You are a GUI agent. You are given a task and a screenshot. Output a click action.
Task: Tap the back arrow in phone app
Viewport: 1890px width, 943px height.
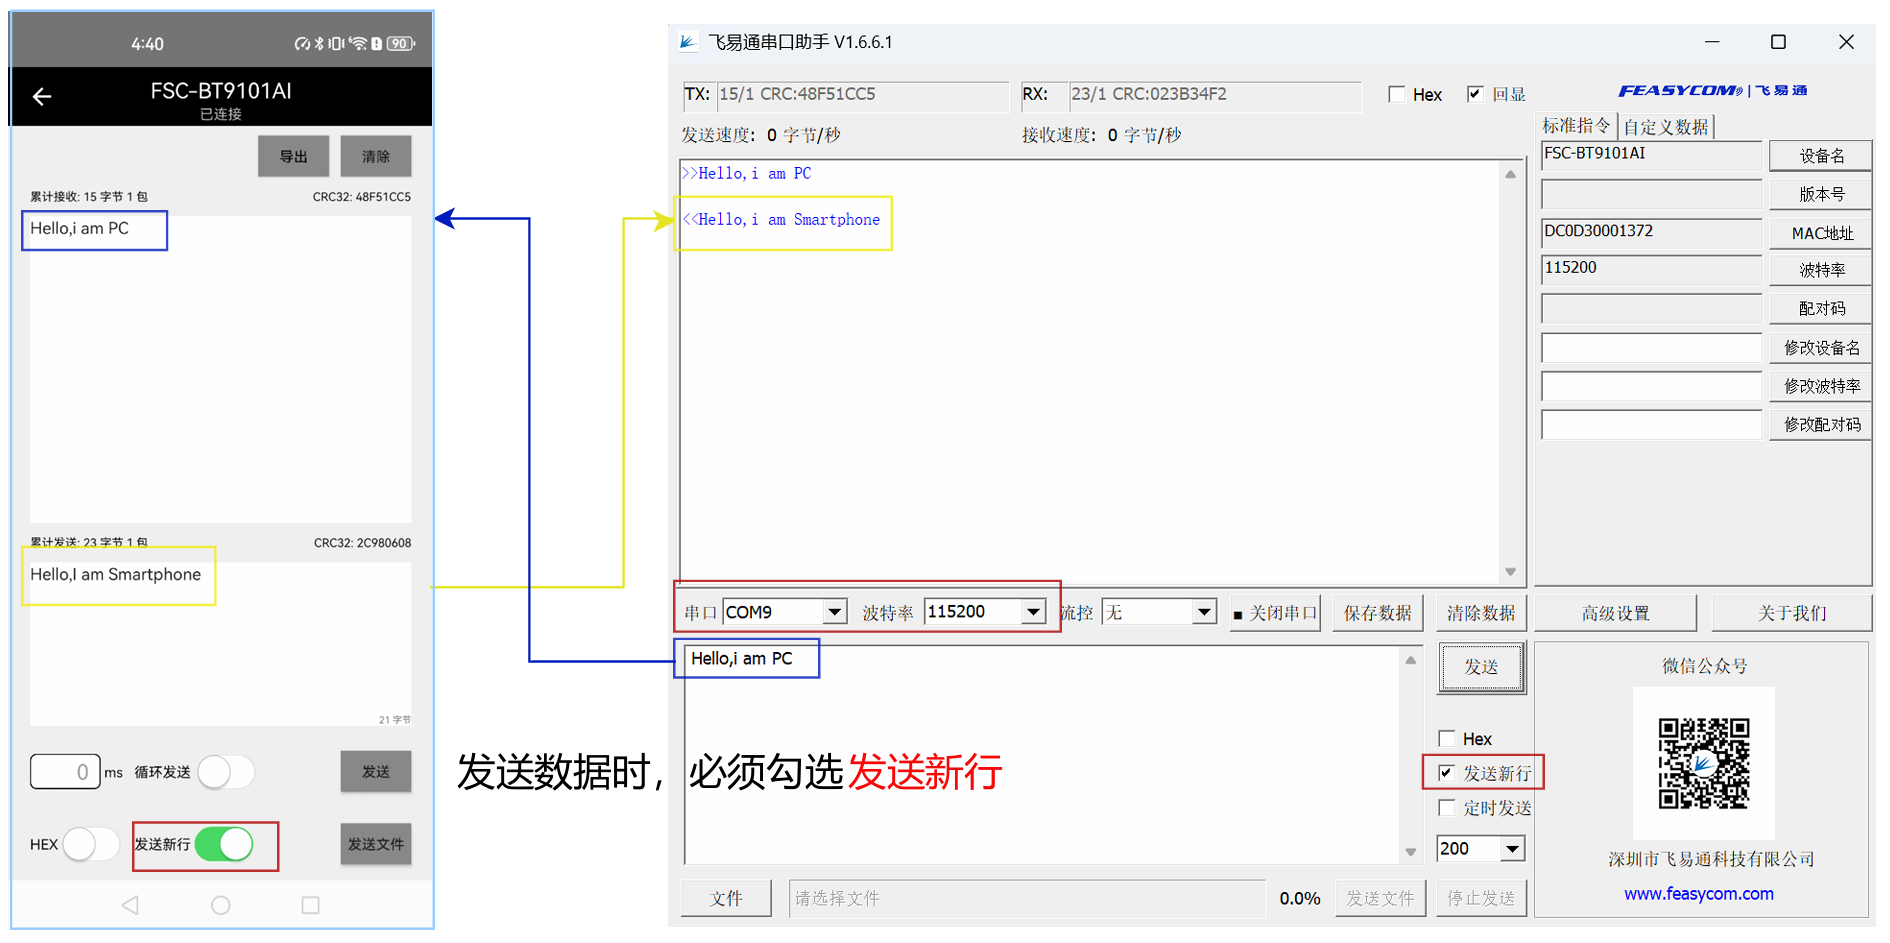point(42,97)
